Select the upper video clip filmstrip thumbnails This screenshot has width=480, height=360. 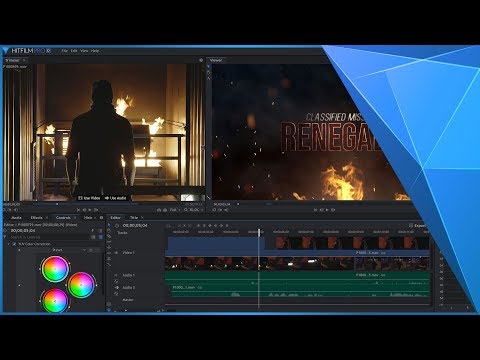(352, 243)
